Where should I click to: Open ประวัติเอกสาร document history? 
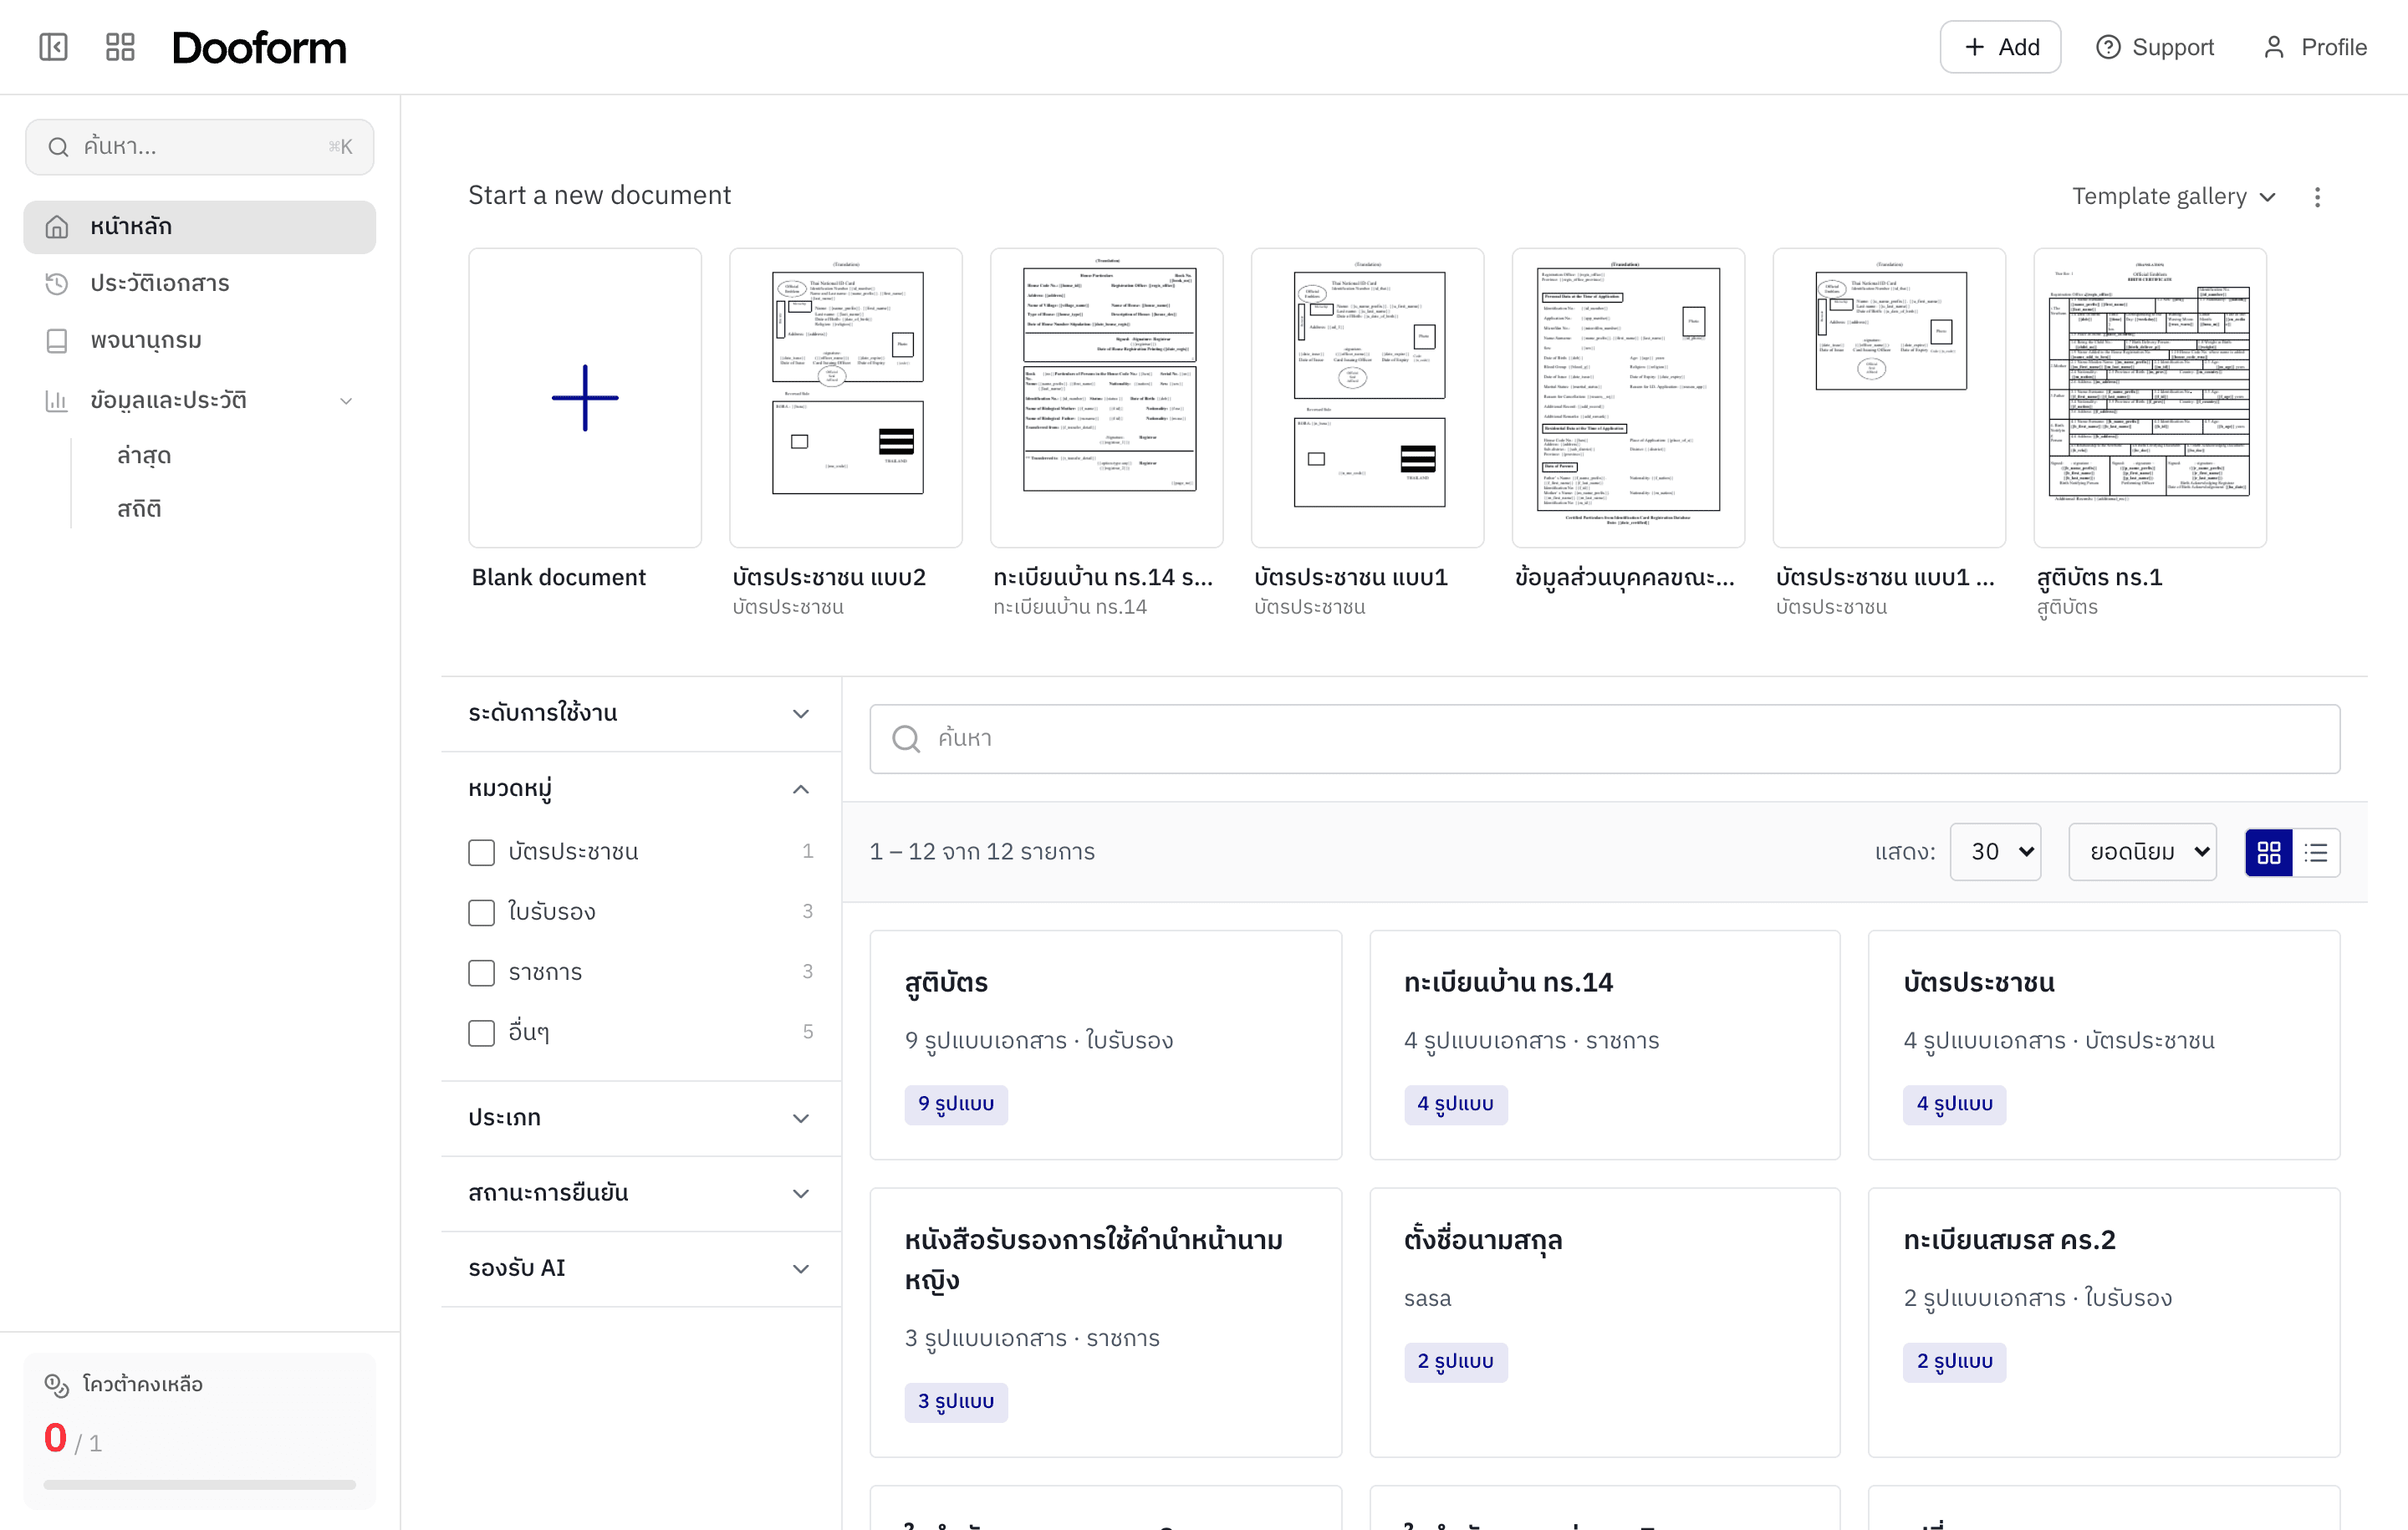pos(160,283)
